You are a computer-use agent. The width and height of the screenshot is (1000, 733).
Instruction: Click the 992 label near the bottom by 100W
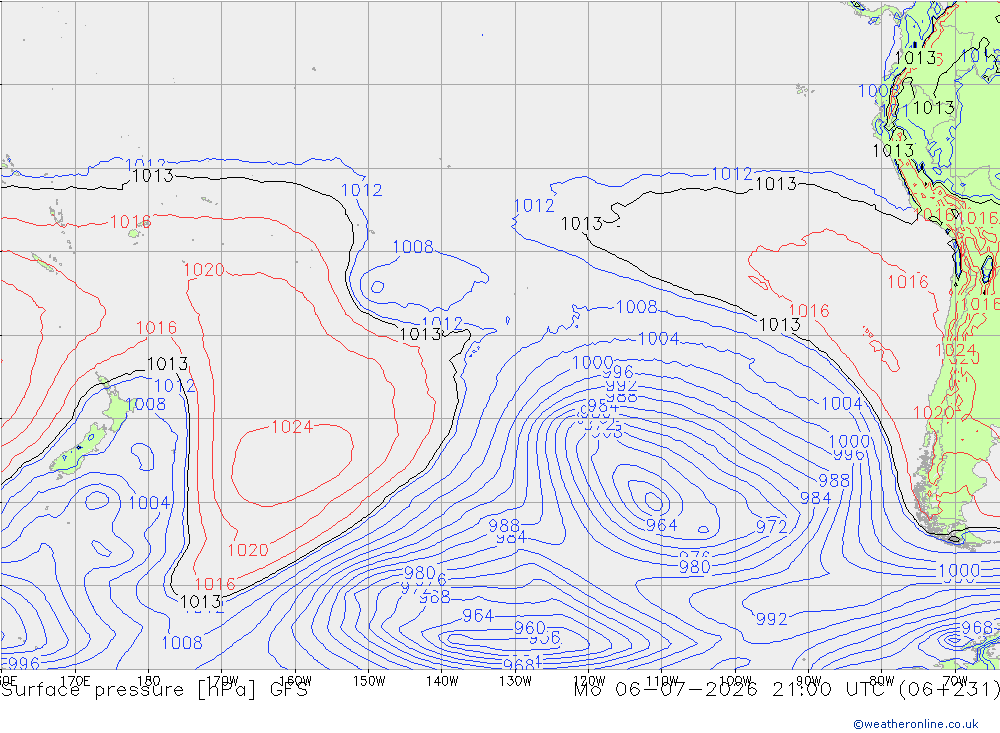click(x=772, y=619)
